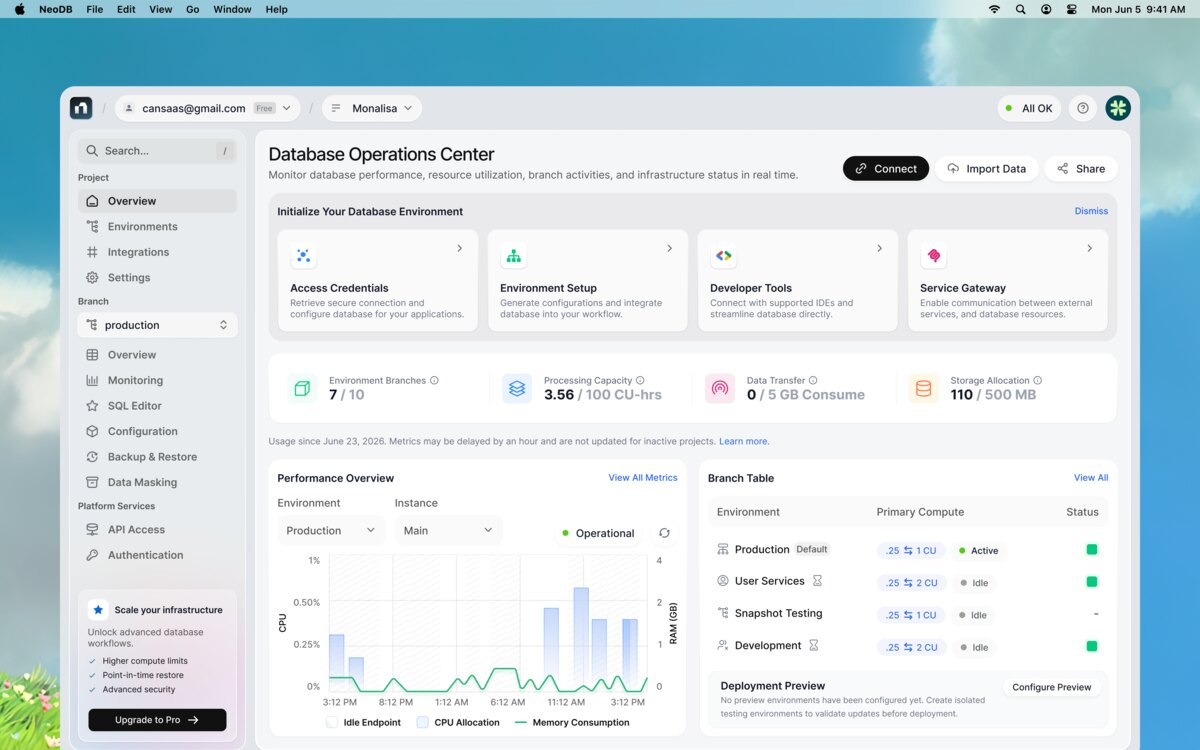Open the Window menu in menu bar
Image resolution: width=1200 pixels, height=750 pixels.
click(232, 9)
